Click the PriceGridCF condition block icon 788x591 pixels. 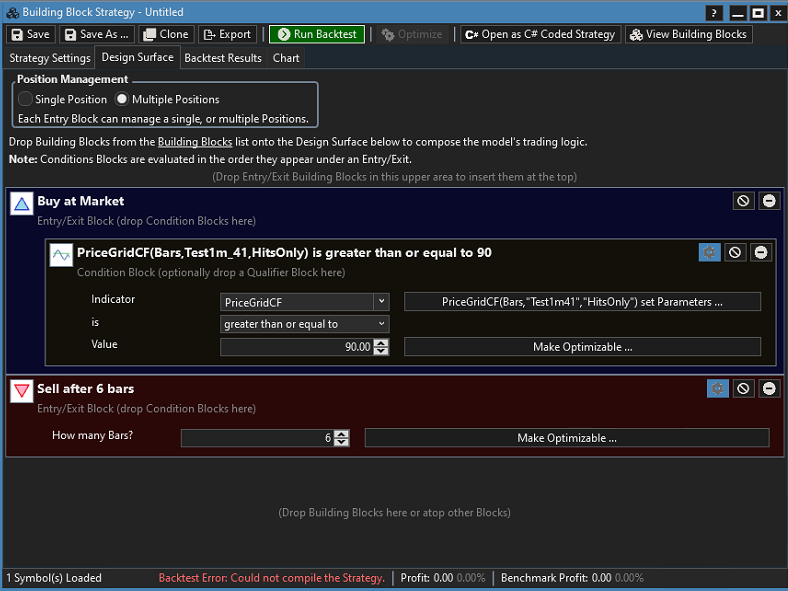coord(61,255)
